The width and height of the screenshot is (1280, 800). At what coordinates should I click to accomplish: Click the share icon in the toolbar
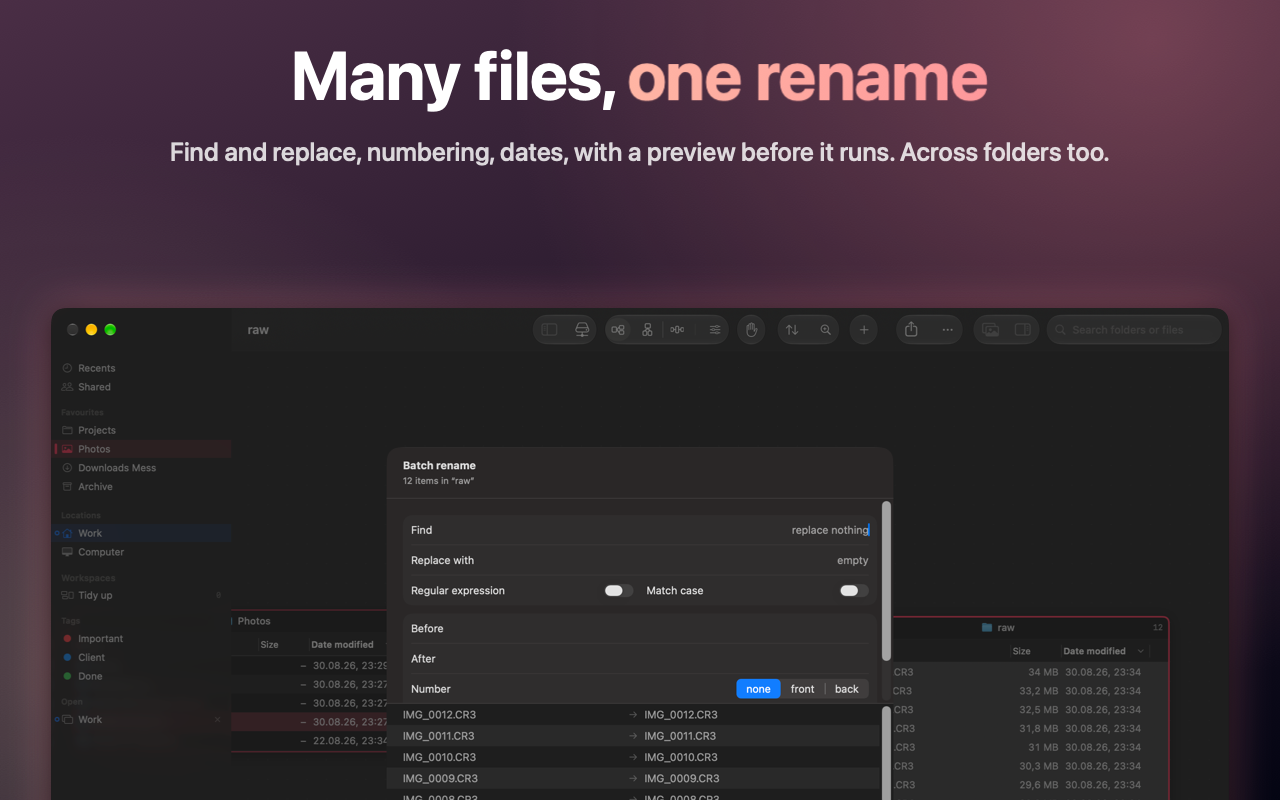click(911, 330)
